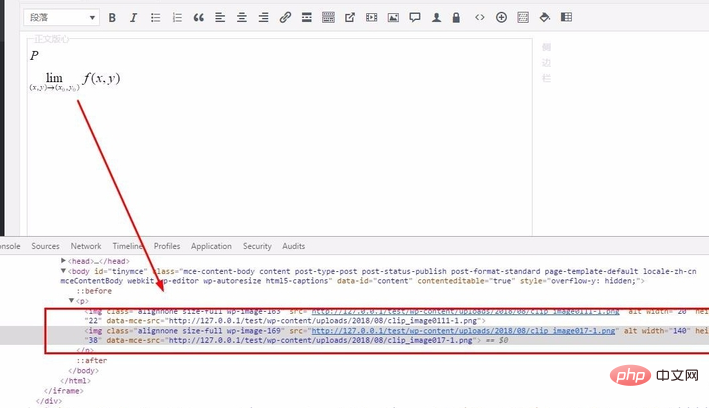Click the insert link chain icon
This screenshot has height=408, width=709.
[285, 18]
